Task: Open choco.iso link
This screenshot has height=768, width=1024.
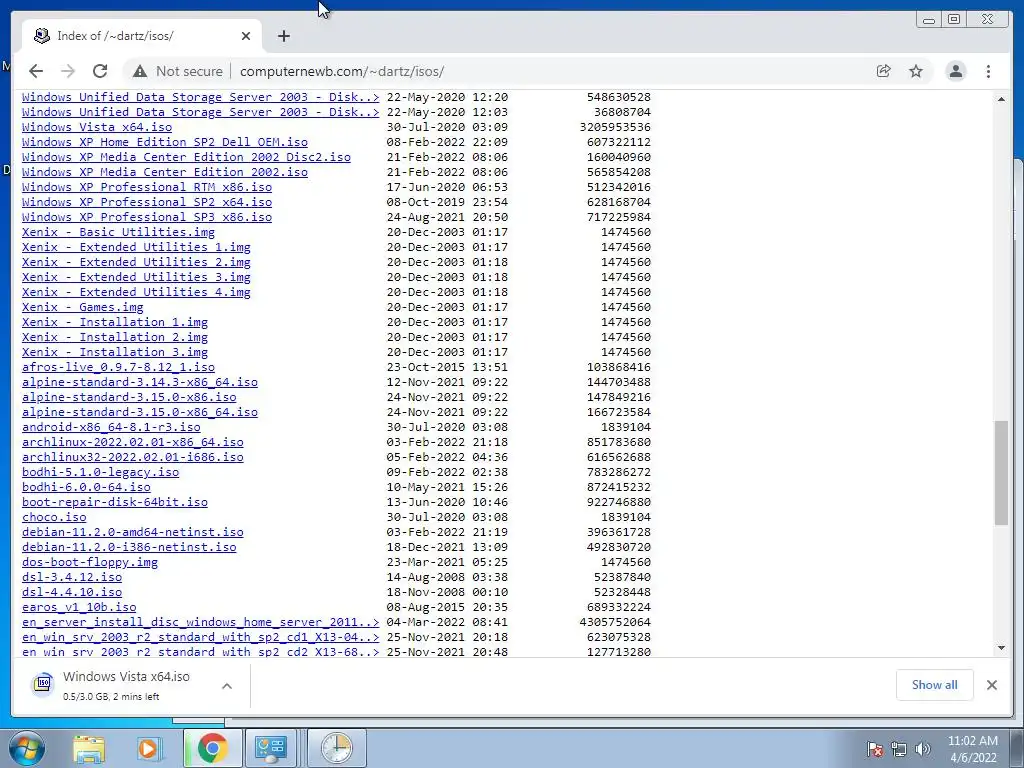Action: tap(54, 517)
